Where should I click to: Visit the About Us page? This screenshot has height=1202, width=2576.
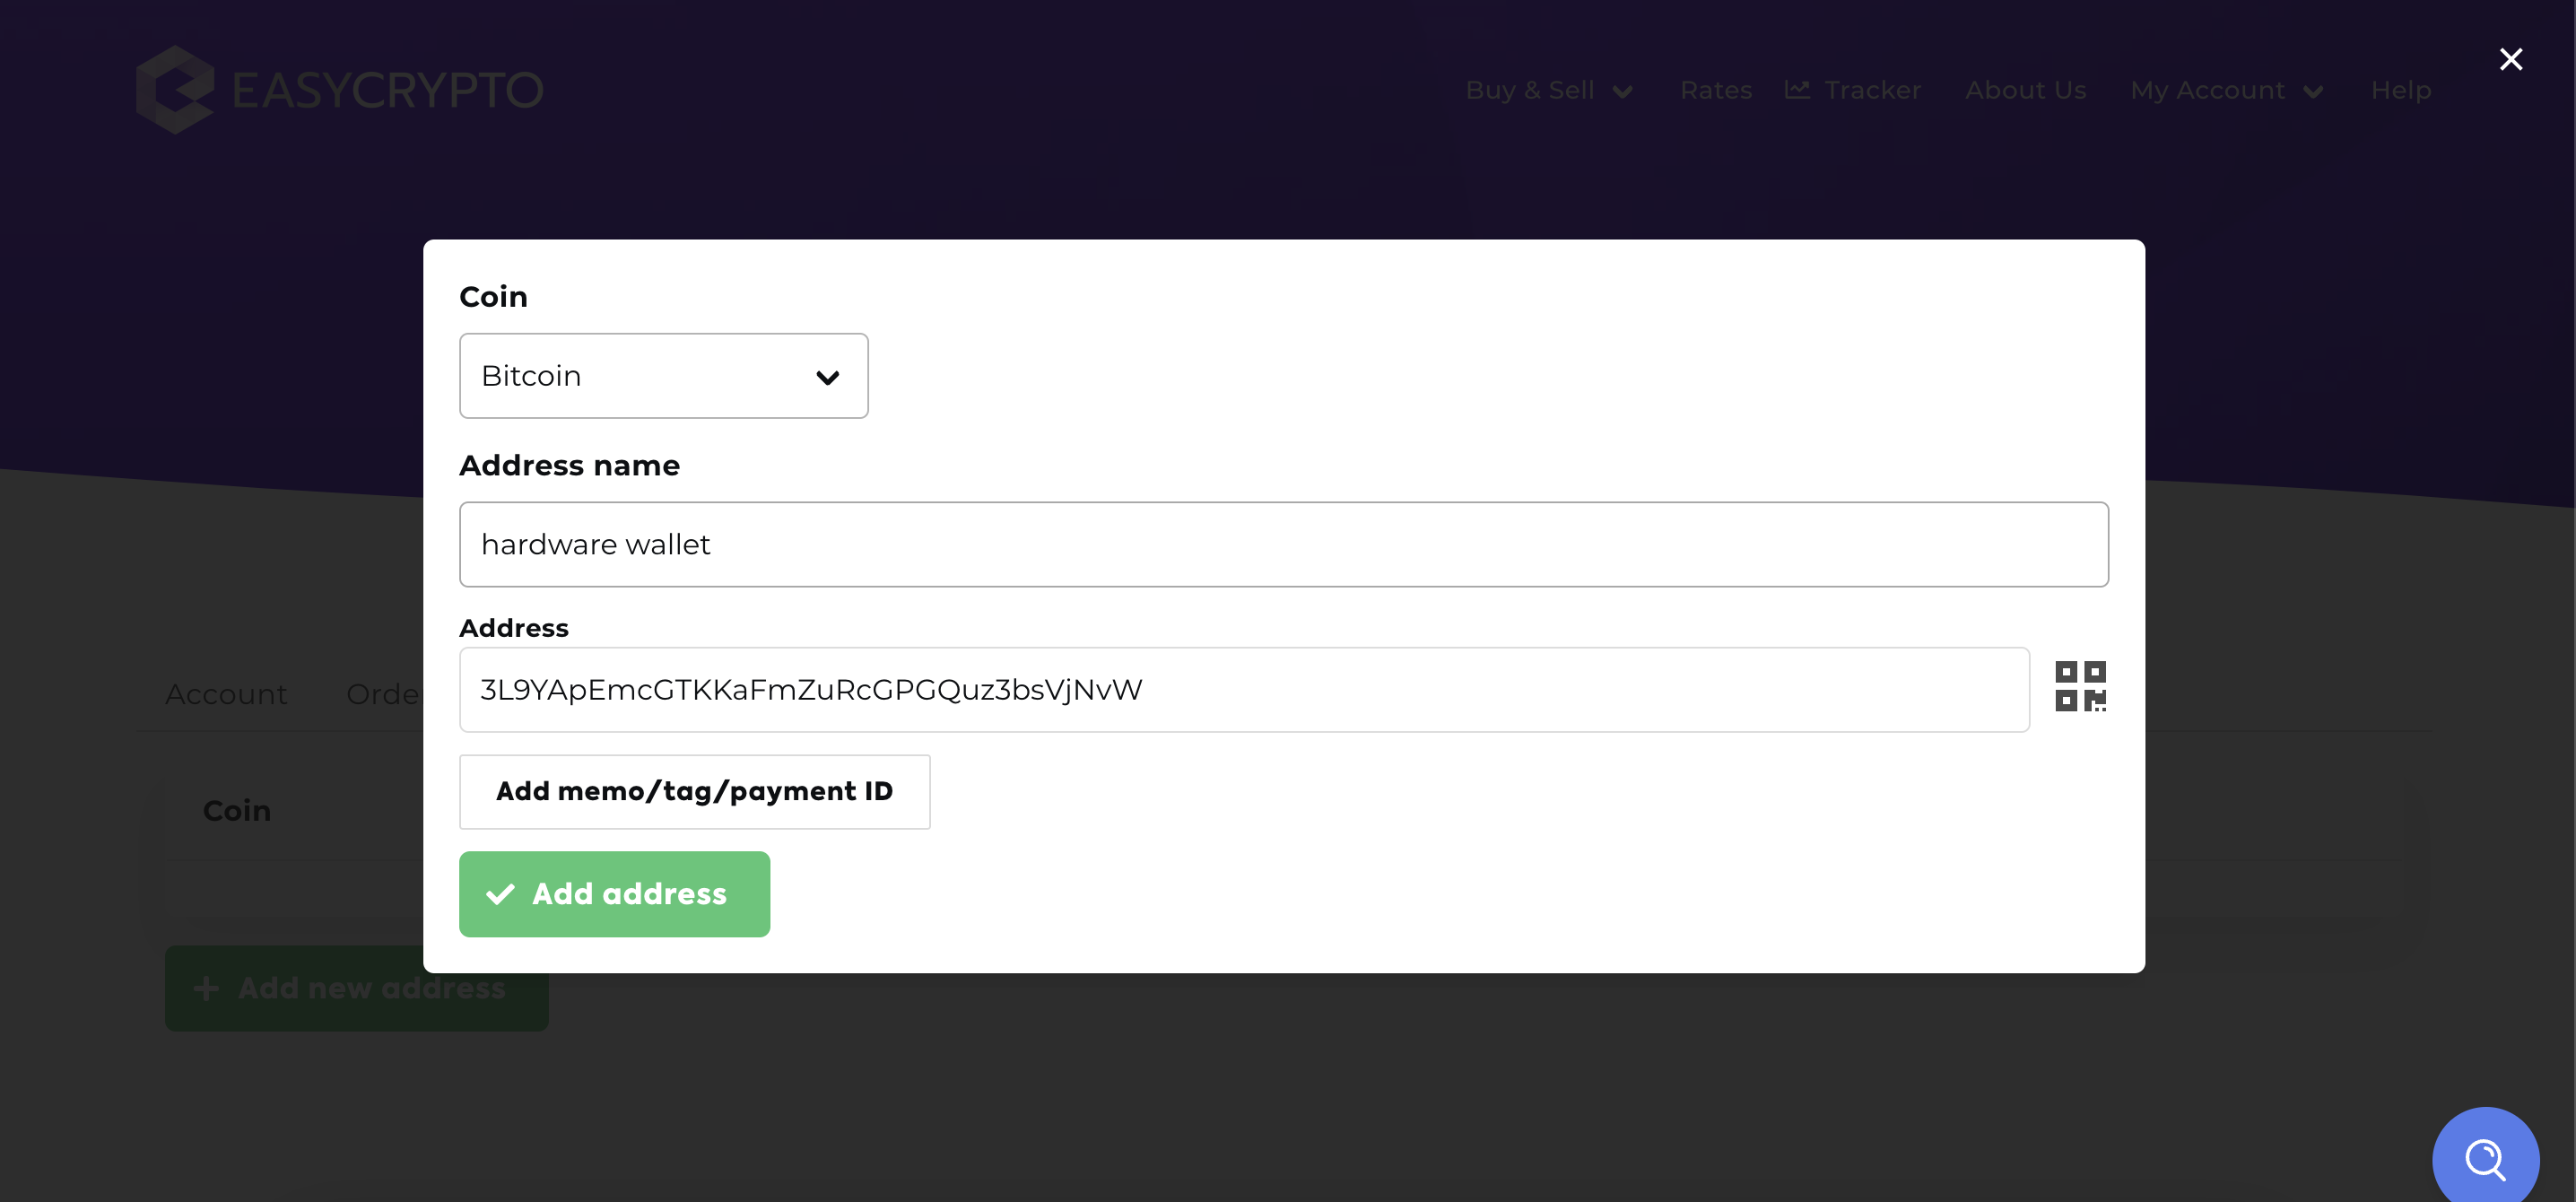click(2026, 89)
